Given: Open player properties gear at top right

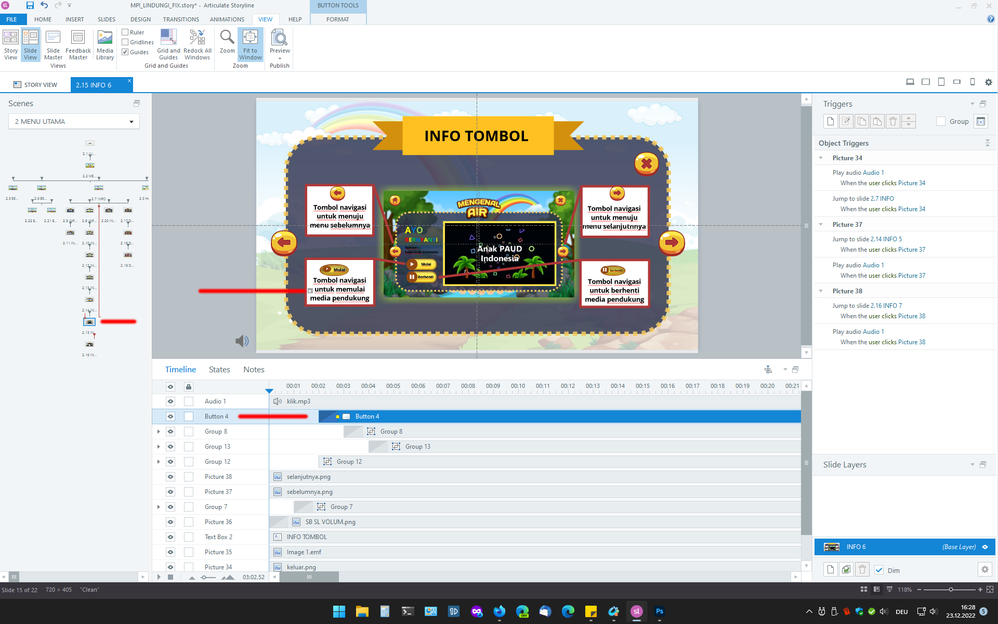Looking at the screenshot, I should pos(988,82).
